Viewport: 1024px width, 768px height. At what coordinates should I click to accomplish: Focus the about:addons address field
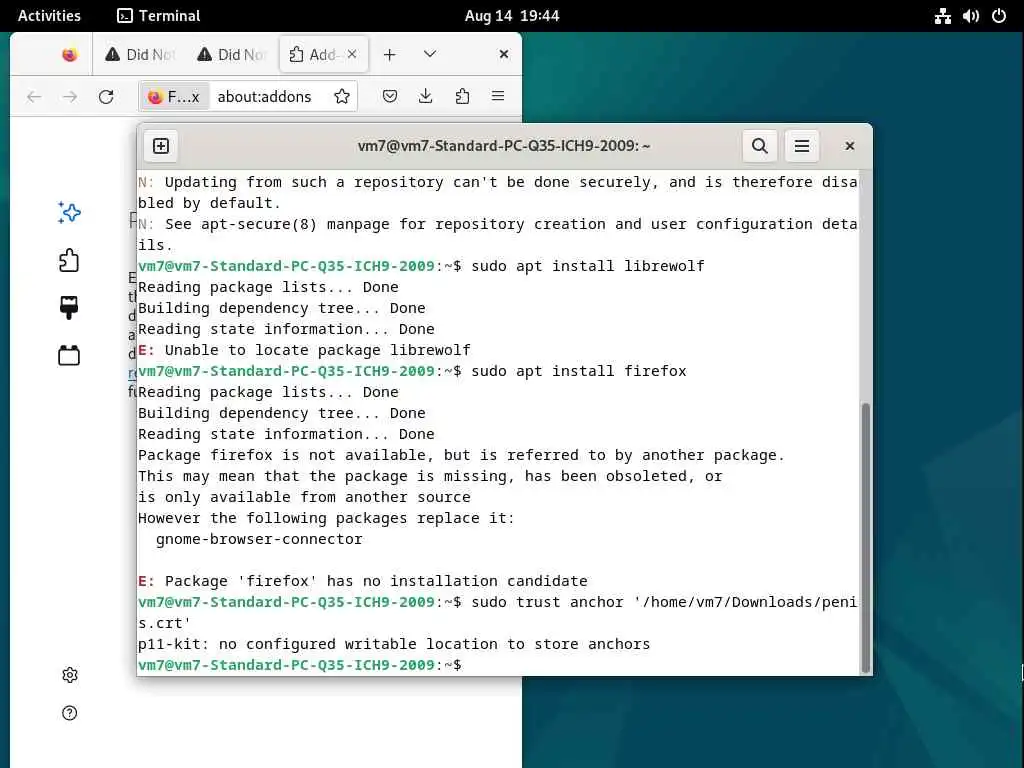pyautogui.click(x=264, y=97)
